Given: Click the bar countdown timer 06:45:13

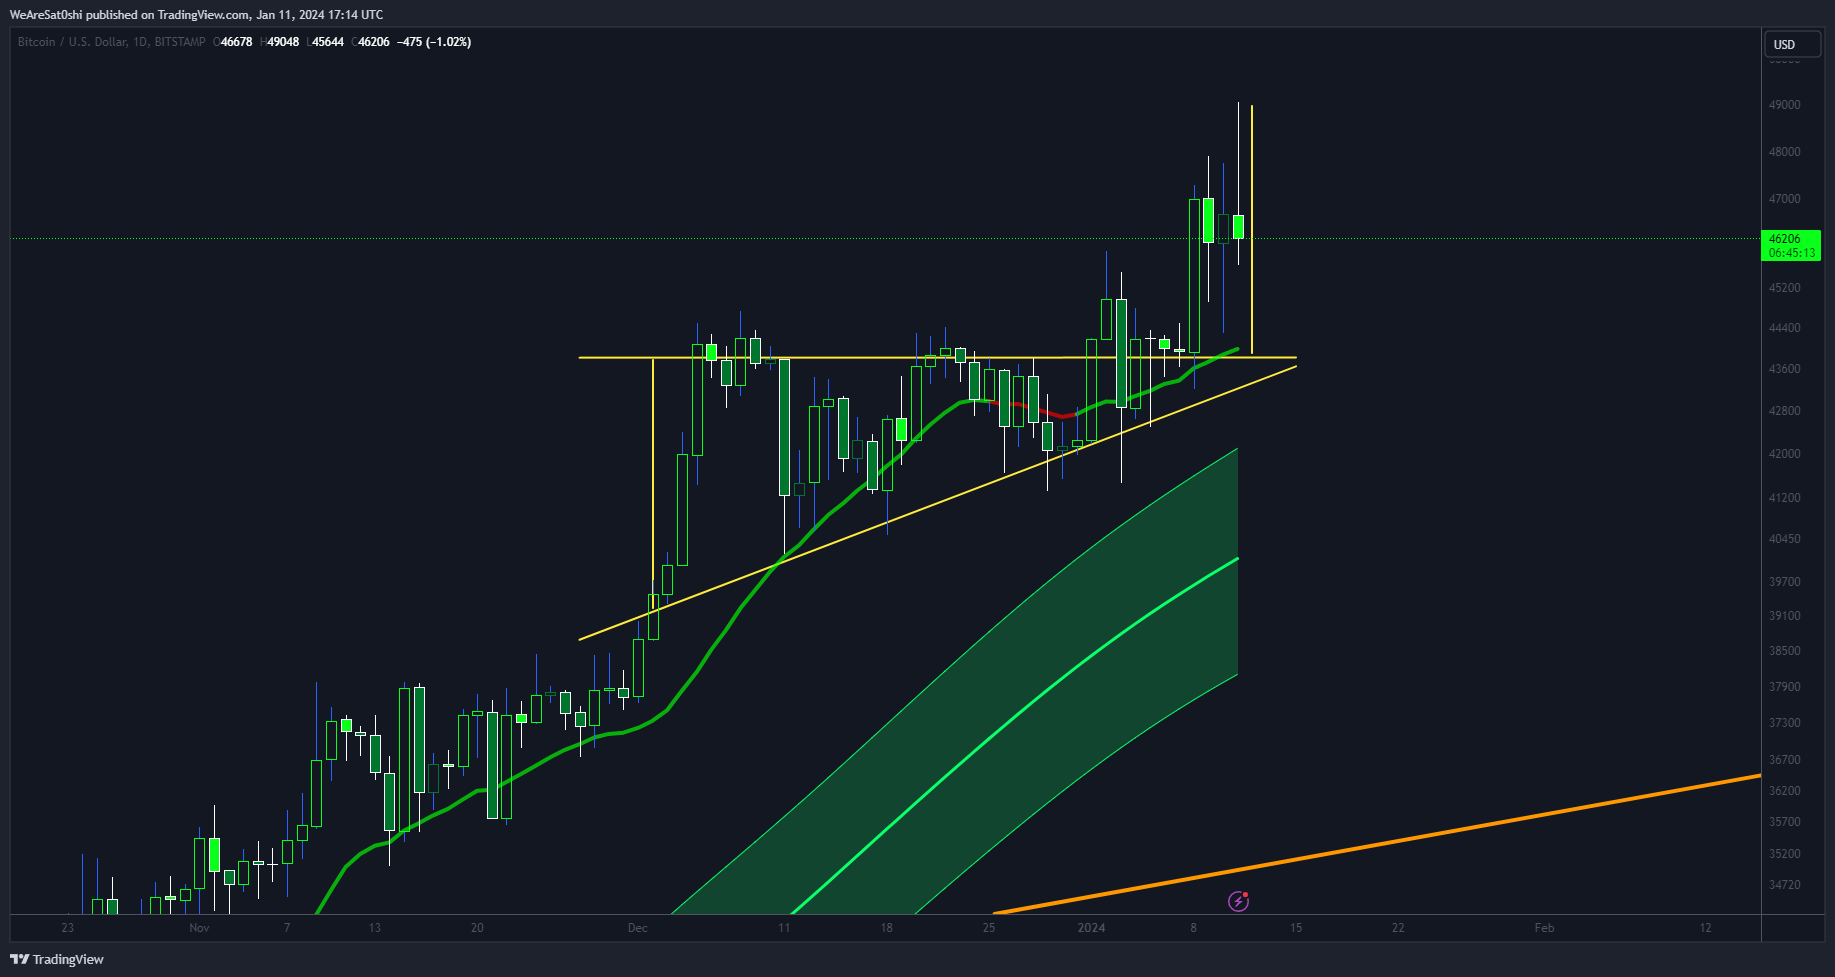Looking at the screenshot, I should point(1791,253).
